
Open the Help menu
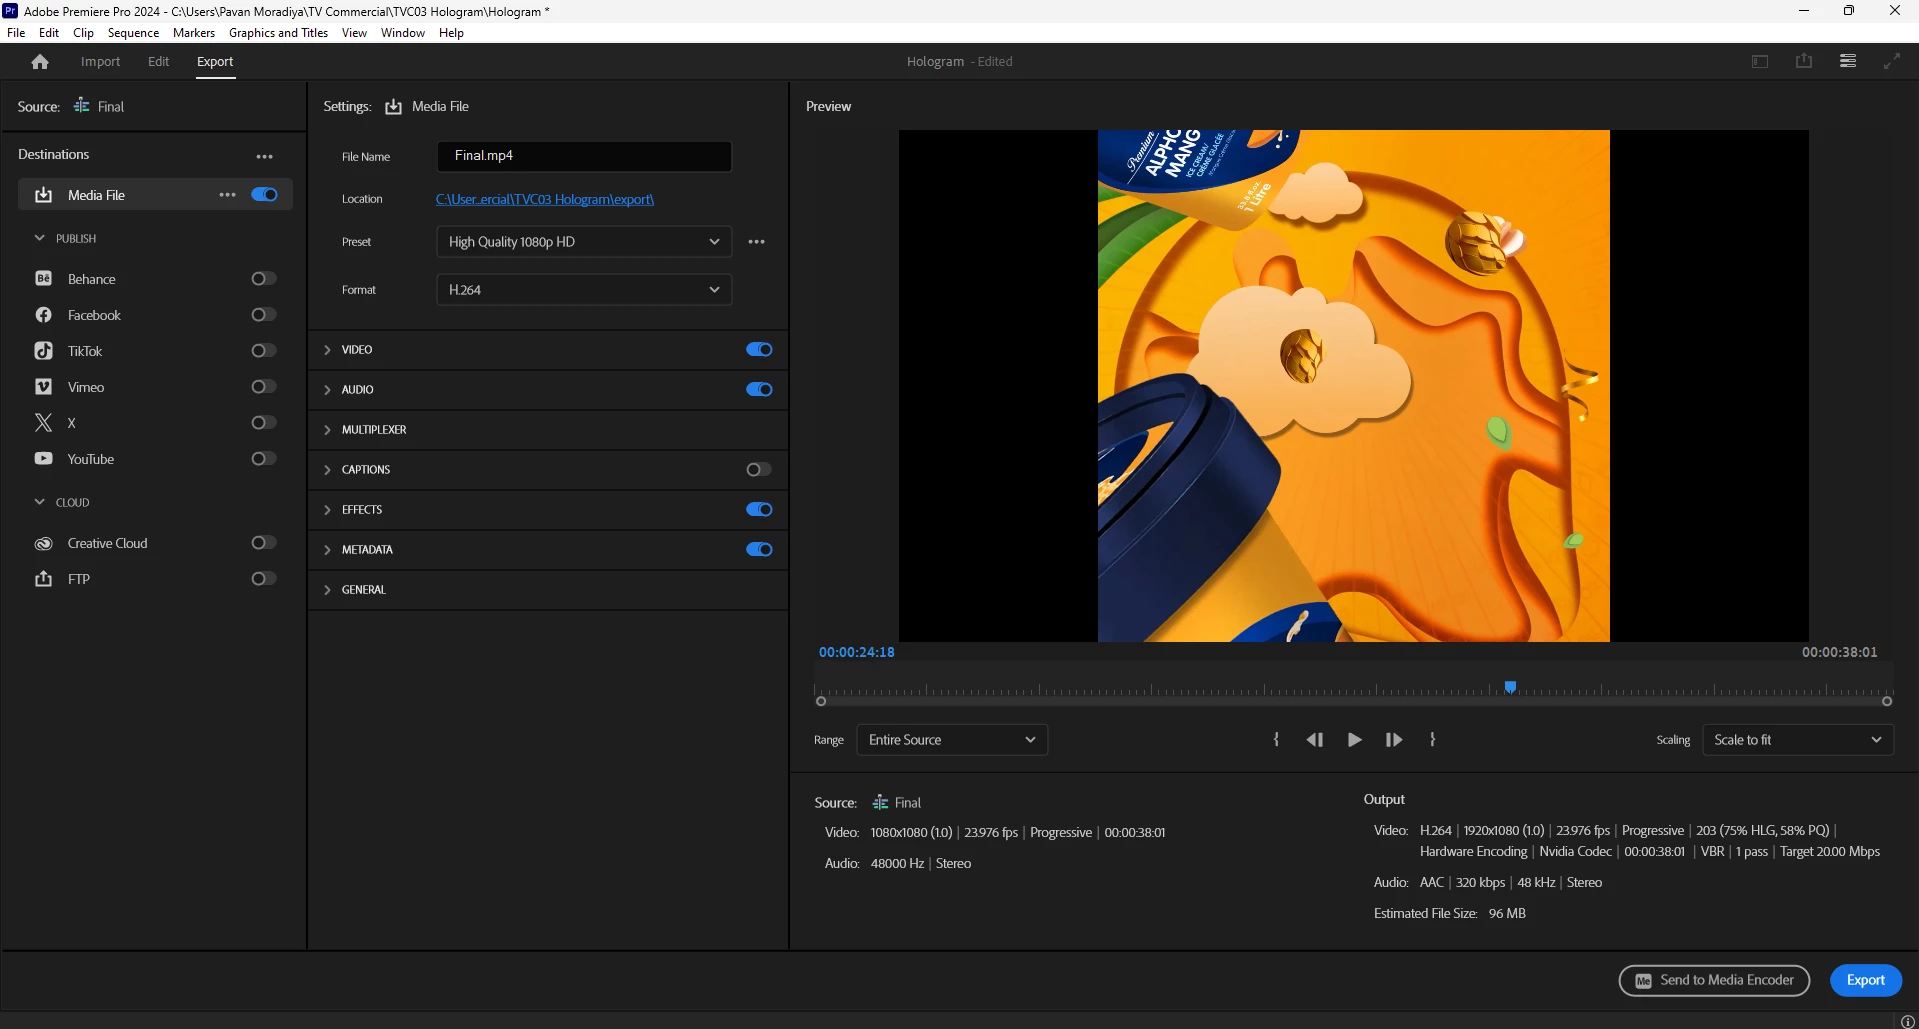[451, 33]
